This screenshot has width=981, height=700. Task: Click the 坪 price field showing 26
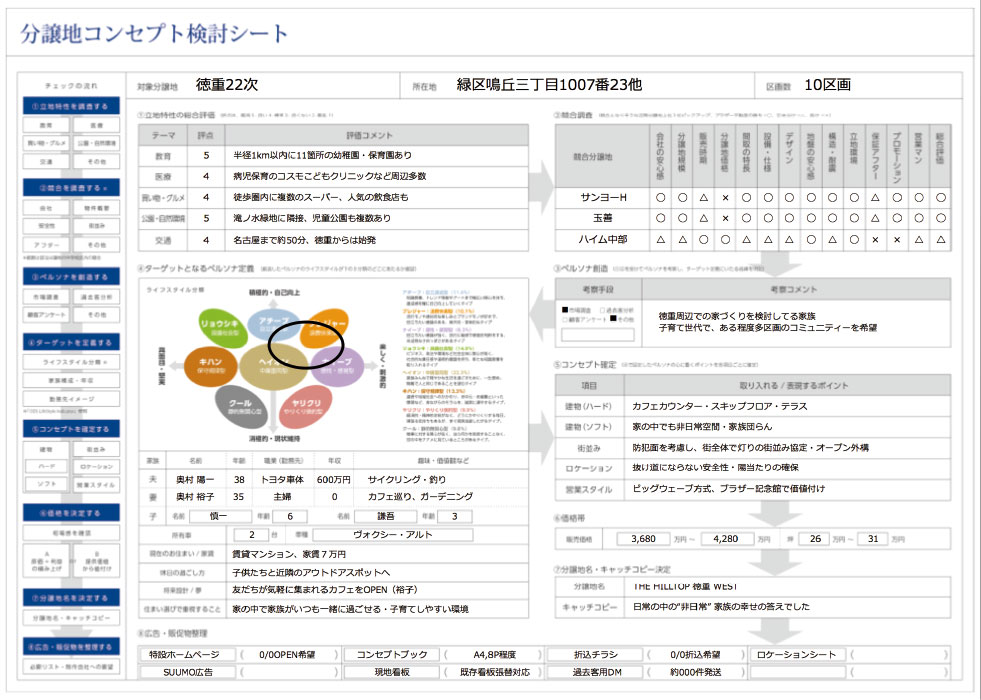pyautogui.click(x=815, y=539)
